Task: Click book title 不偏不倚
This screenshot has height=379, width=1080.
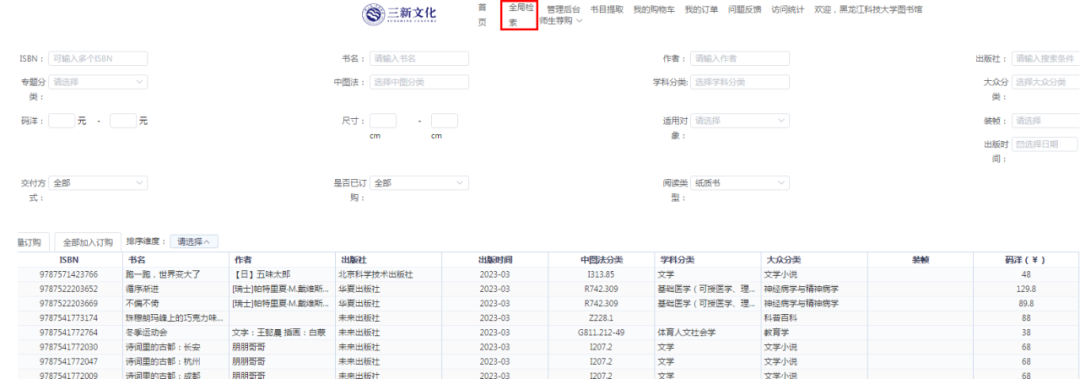Action: [x=142, y=303]
